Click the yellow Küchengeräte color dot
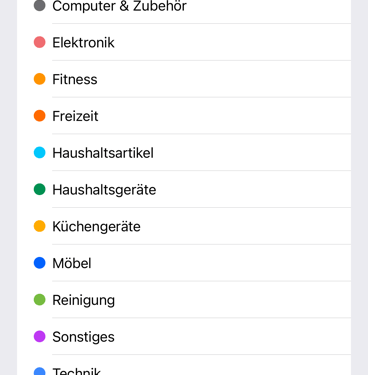 [40, 226]
